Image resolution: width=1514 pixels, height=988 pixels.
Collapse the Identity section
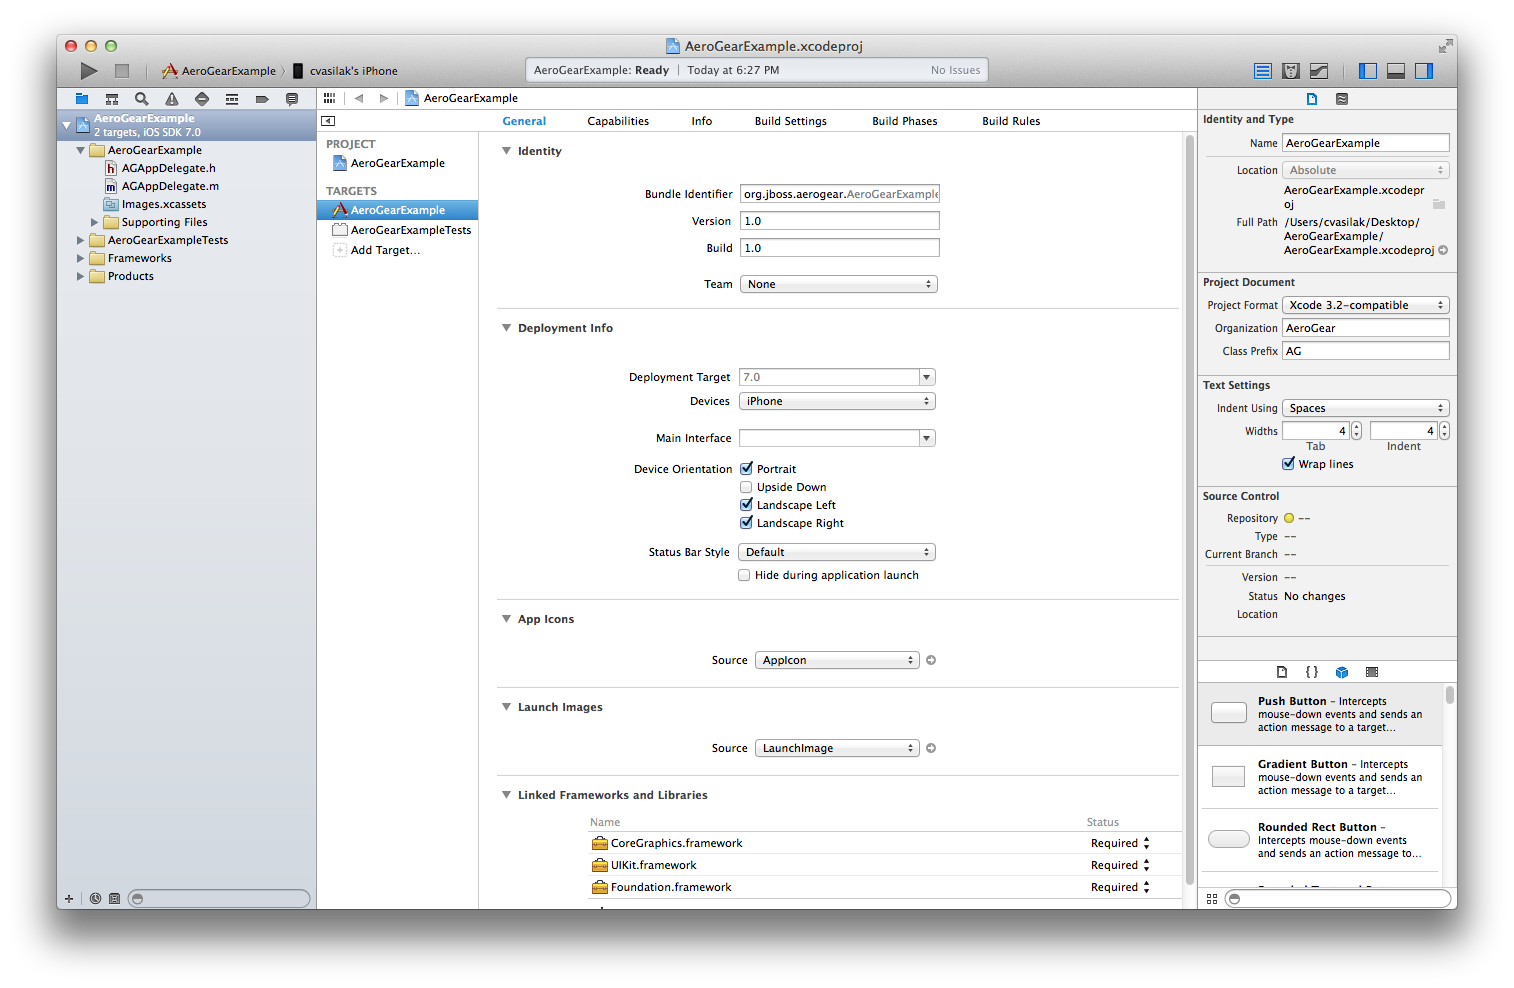tap(506, 151)
